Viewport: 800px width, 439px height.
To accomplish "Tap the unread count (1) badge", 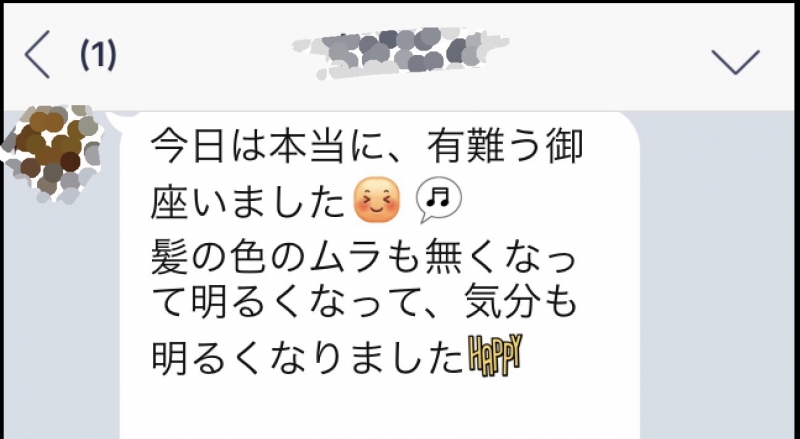I will coord(98,54).
